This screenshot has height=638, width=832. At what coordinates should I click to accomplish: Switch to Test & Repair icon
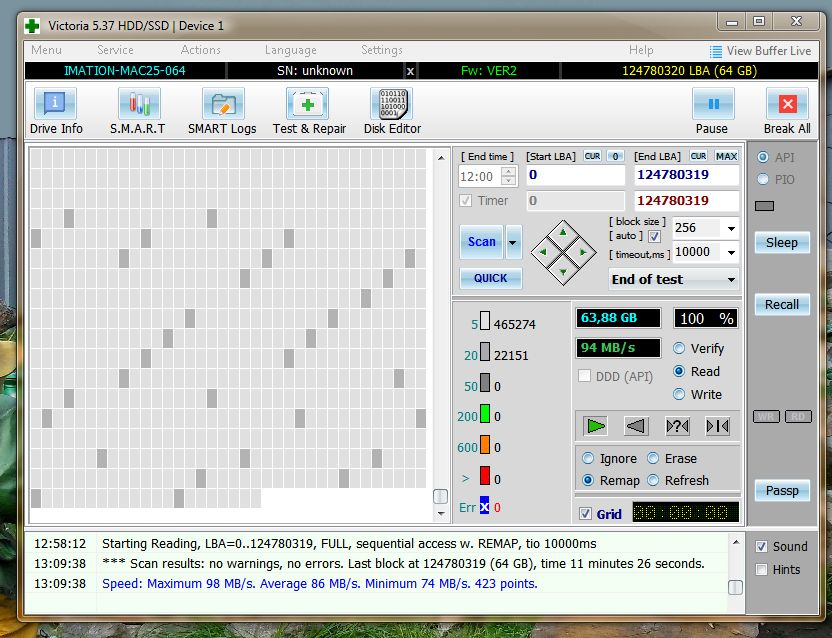pyautogui.click(x=308, y=104)
